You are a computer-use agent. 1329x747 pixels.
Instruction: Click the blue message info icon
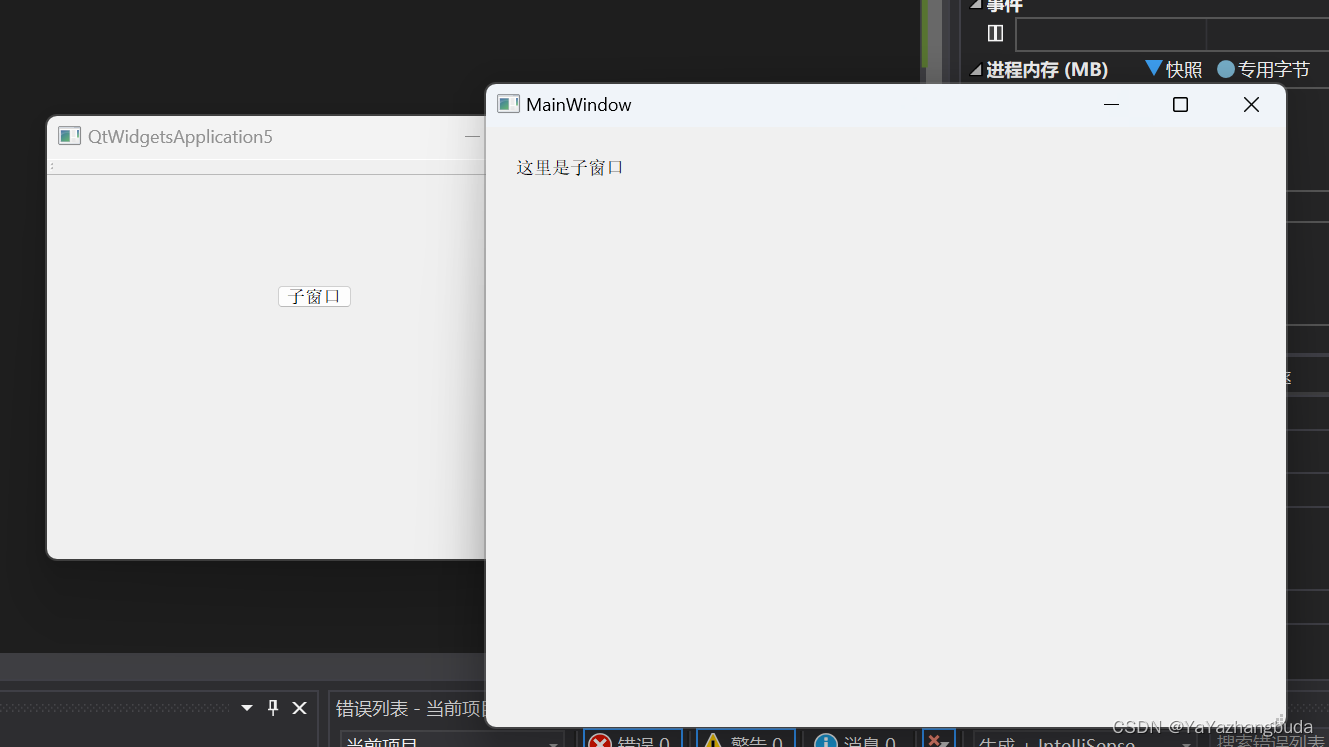point(825,741)
